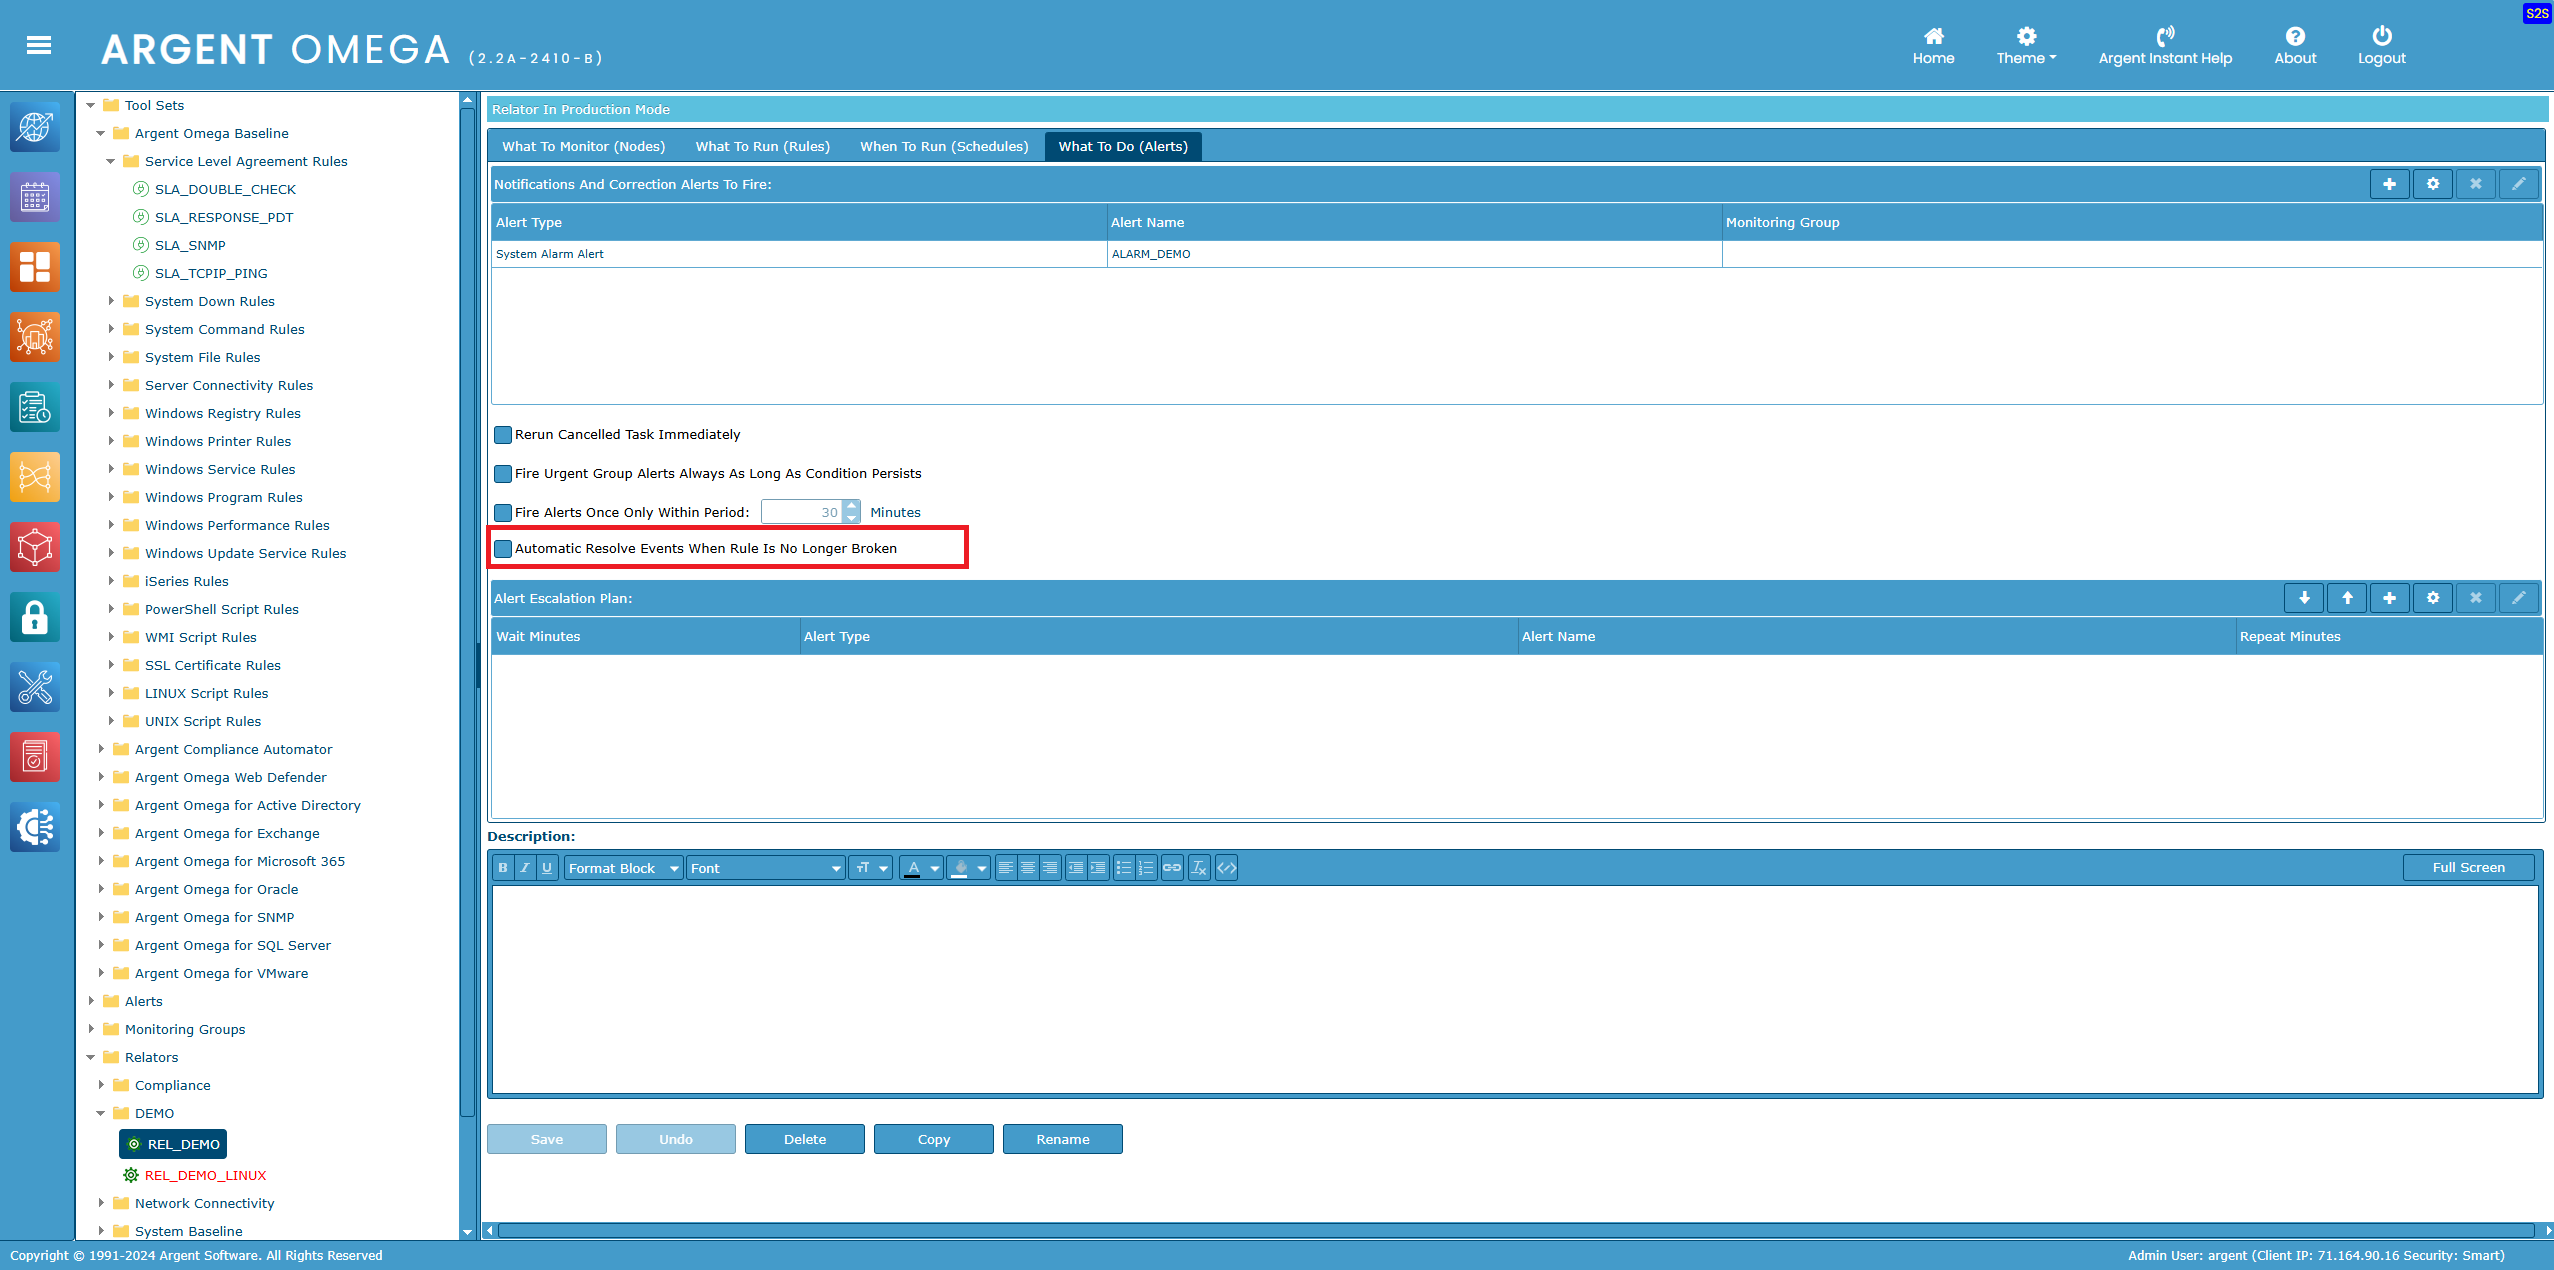Open the lock security icon in the sidebar
This screenshot has width=2554, height=1270.
[35, 618]
